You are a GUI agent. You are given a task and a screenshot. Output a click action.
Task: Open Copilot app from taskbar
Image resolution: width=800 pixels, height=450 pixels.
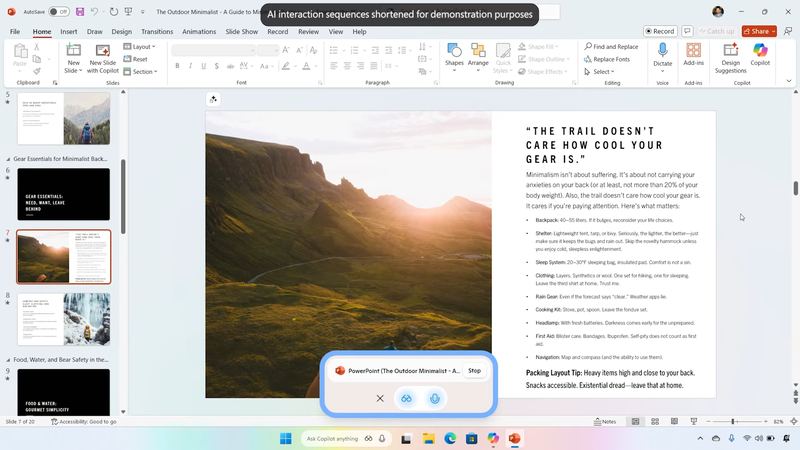click(x=493, y=438)
